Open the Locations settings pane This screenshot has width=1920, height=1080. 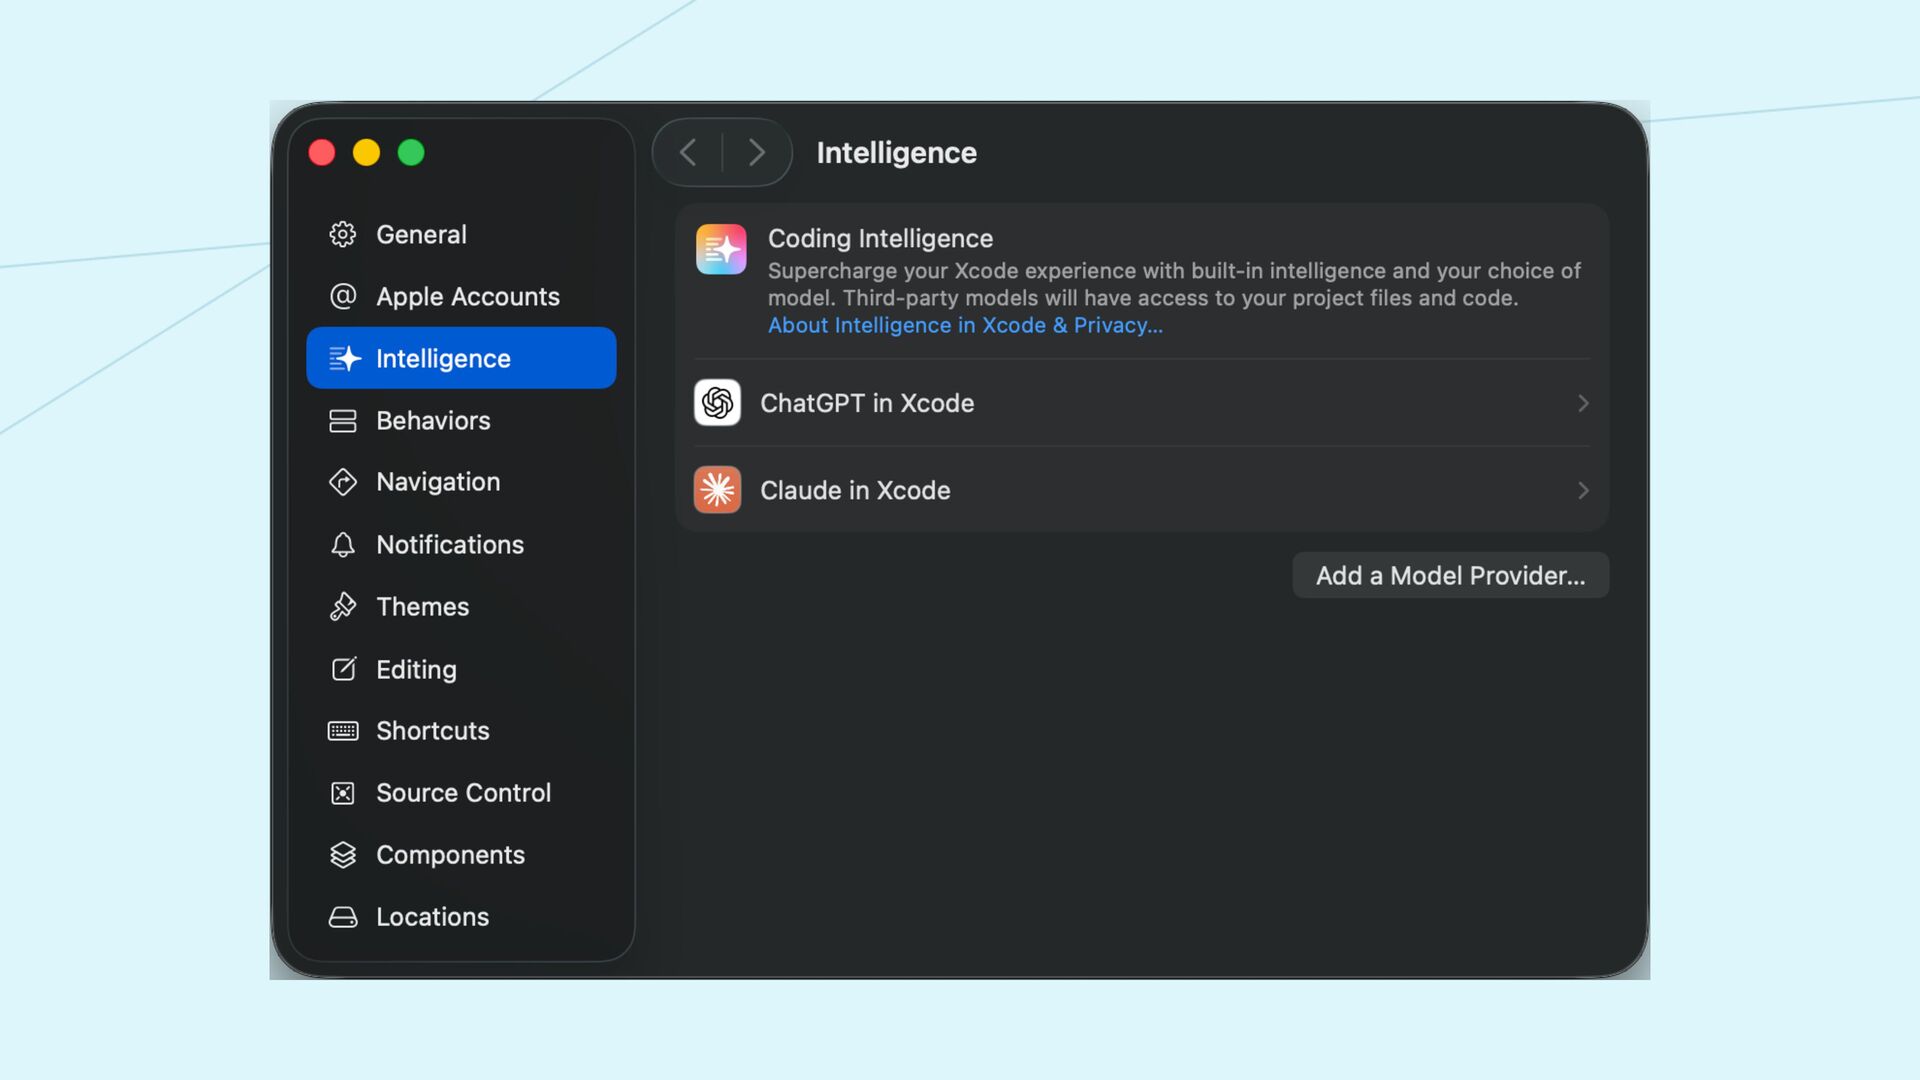[432, 917]
